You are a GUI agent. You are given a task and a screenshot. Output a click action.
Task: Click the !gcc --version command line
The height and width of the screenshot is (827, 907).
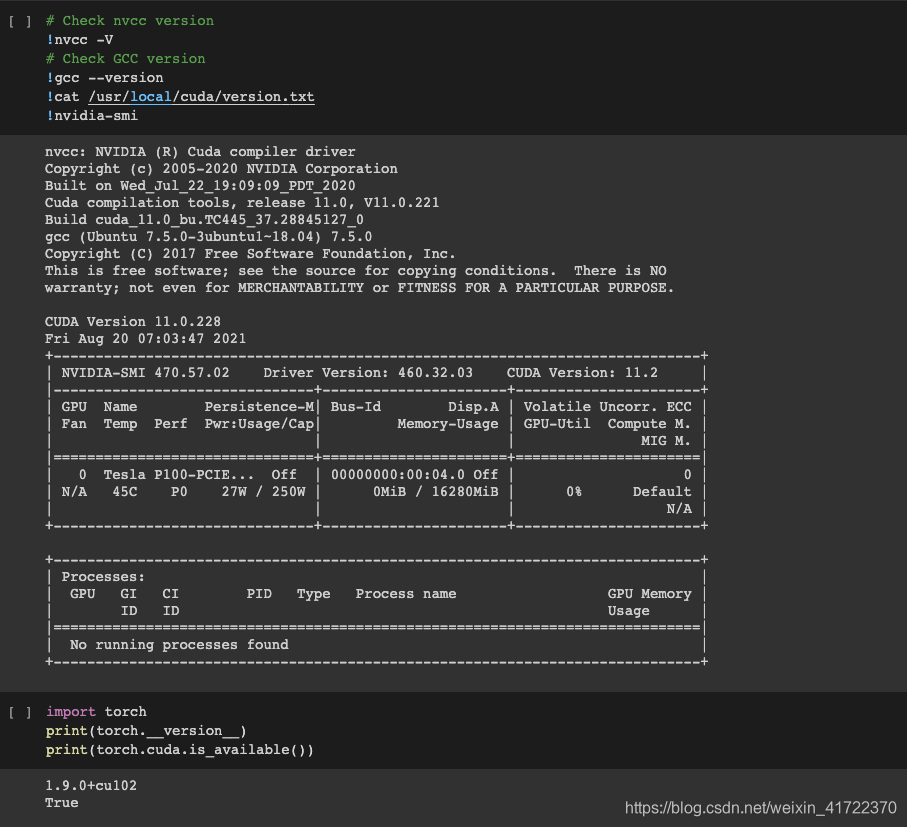(x=107, y=77)
